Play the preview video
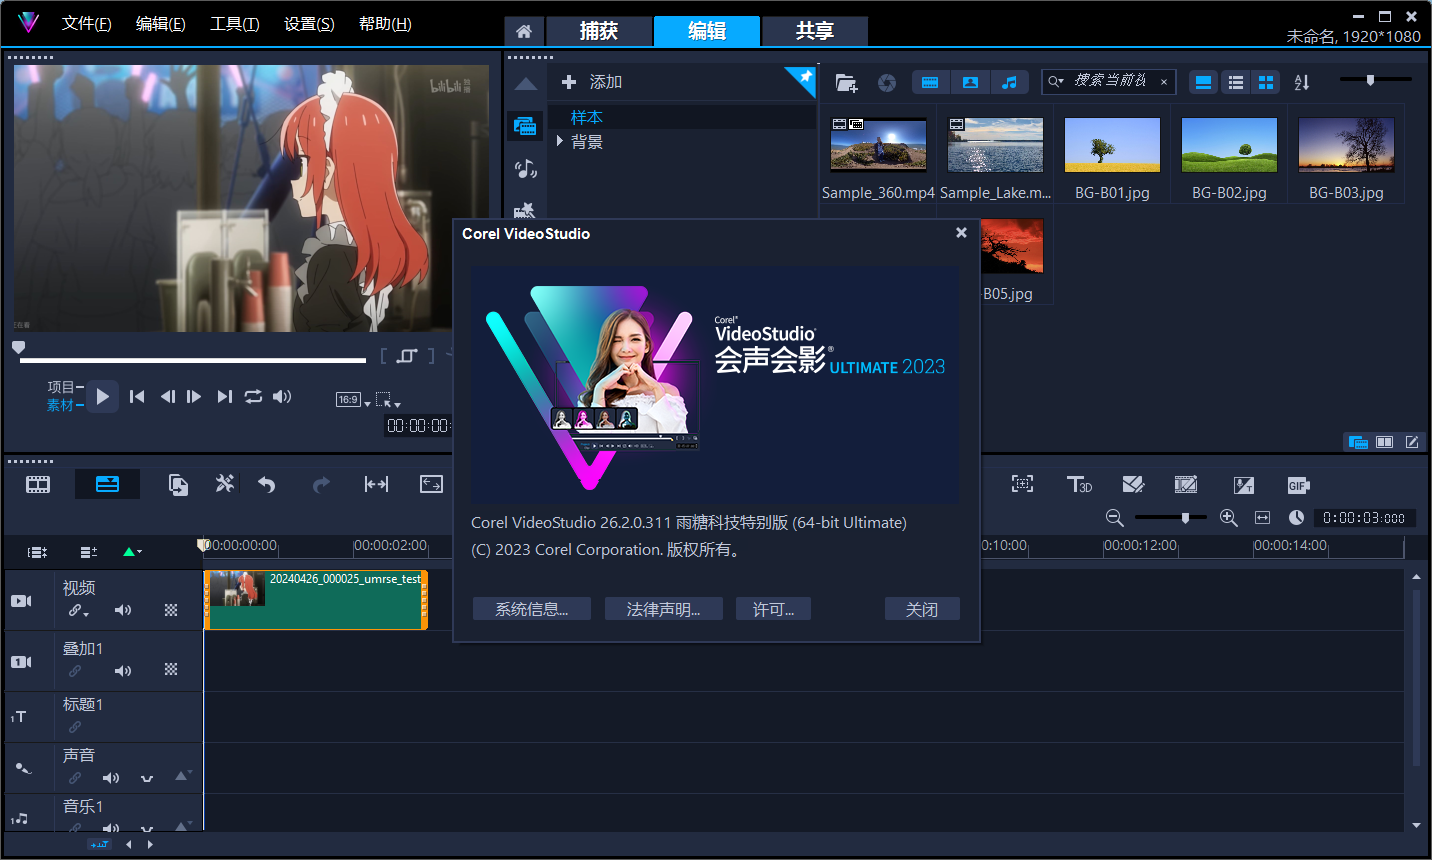Image resolution: width=1432 pixels, height=860 pixels. click(102, 397)
